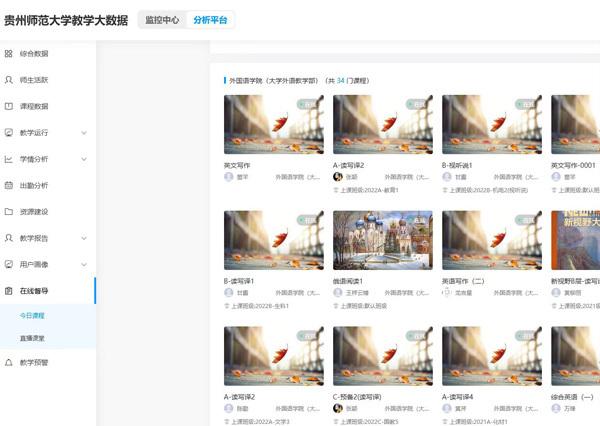
Task: Expand the 用户画像 submenu chevron
Action: (x=84, y=265)
